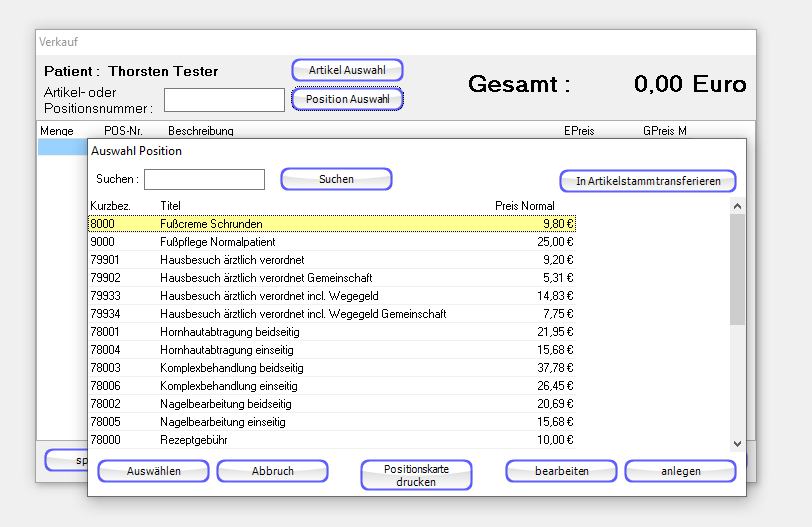This screenshot has height=527, width=812.
Task: Select row 78002 Nagelbearbeitung beidseitig
Action: tap(332, 404)
